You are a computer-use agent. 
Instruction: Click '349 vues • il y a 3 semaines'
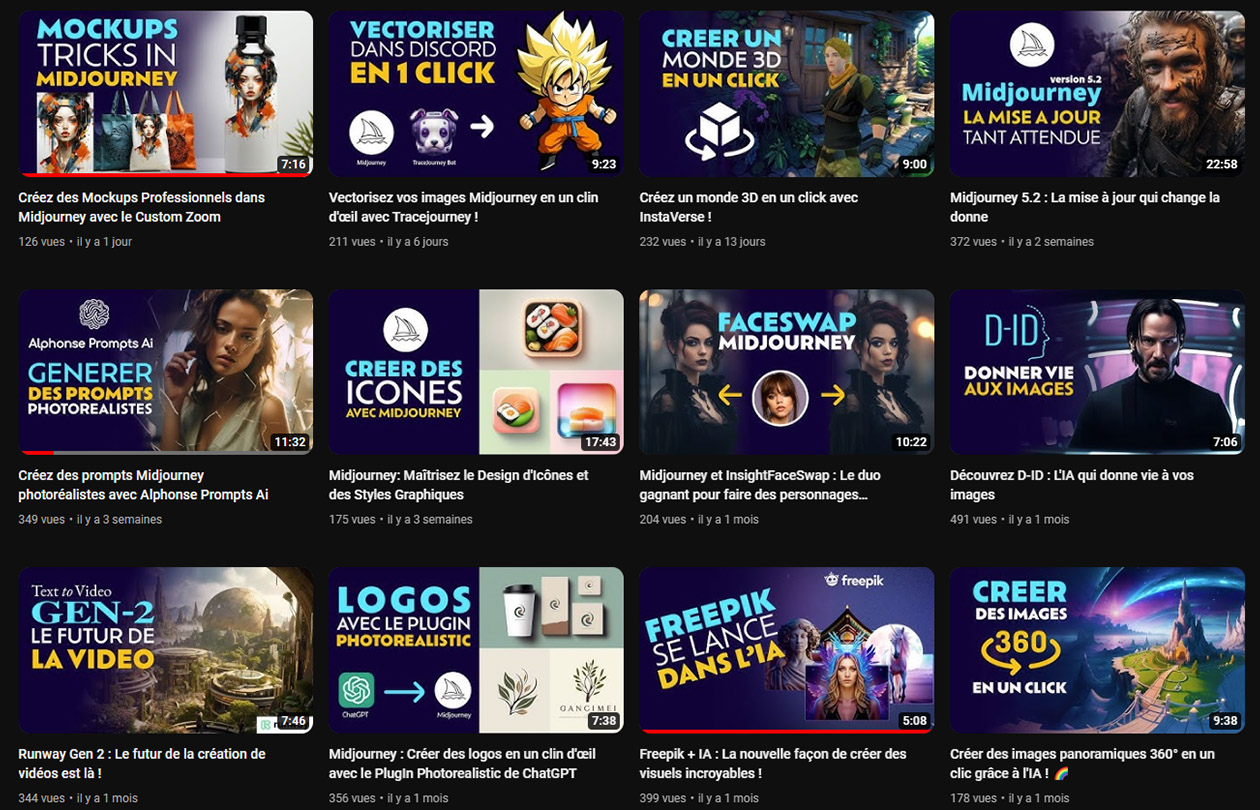(90, 520)
